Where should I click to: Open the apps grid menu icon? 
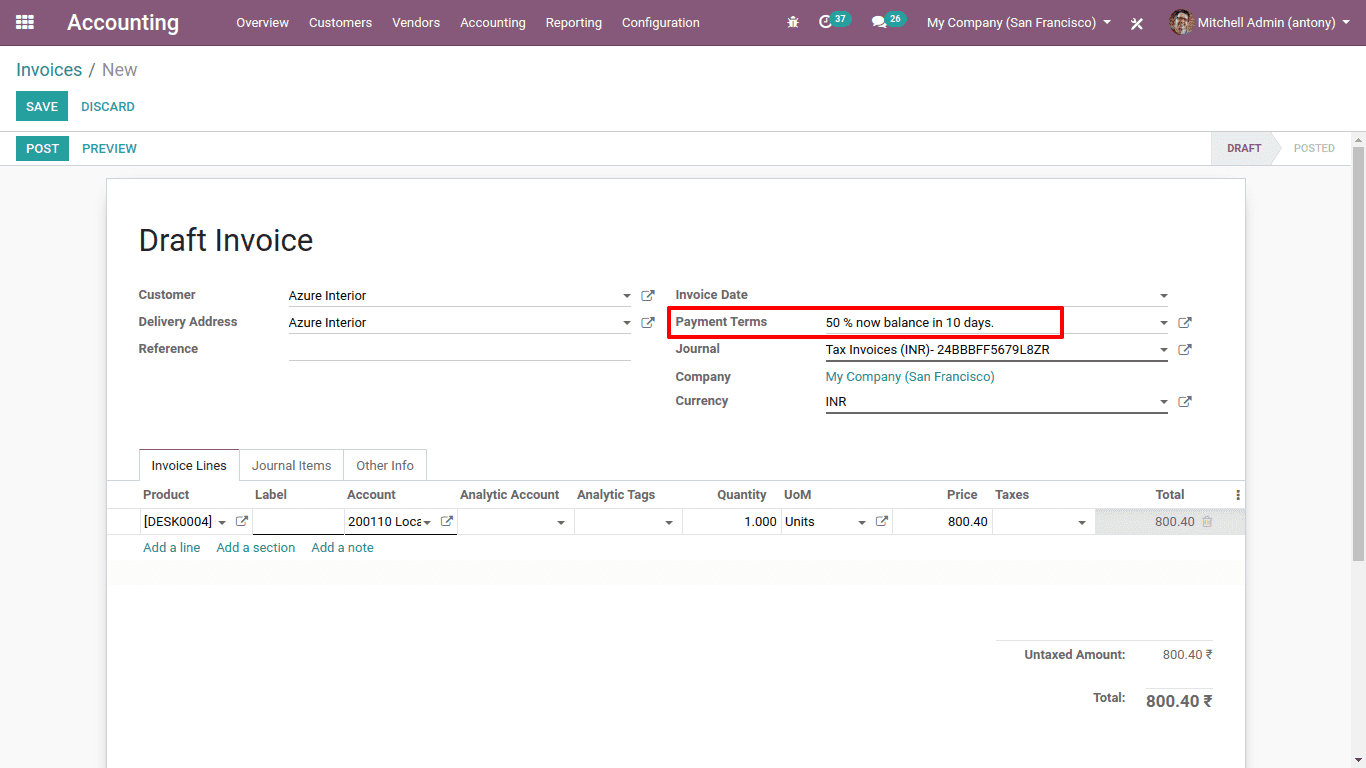coord(25,22)
